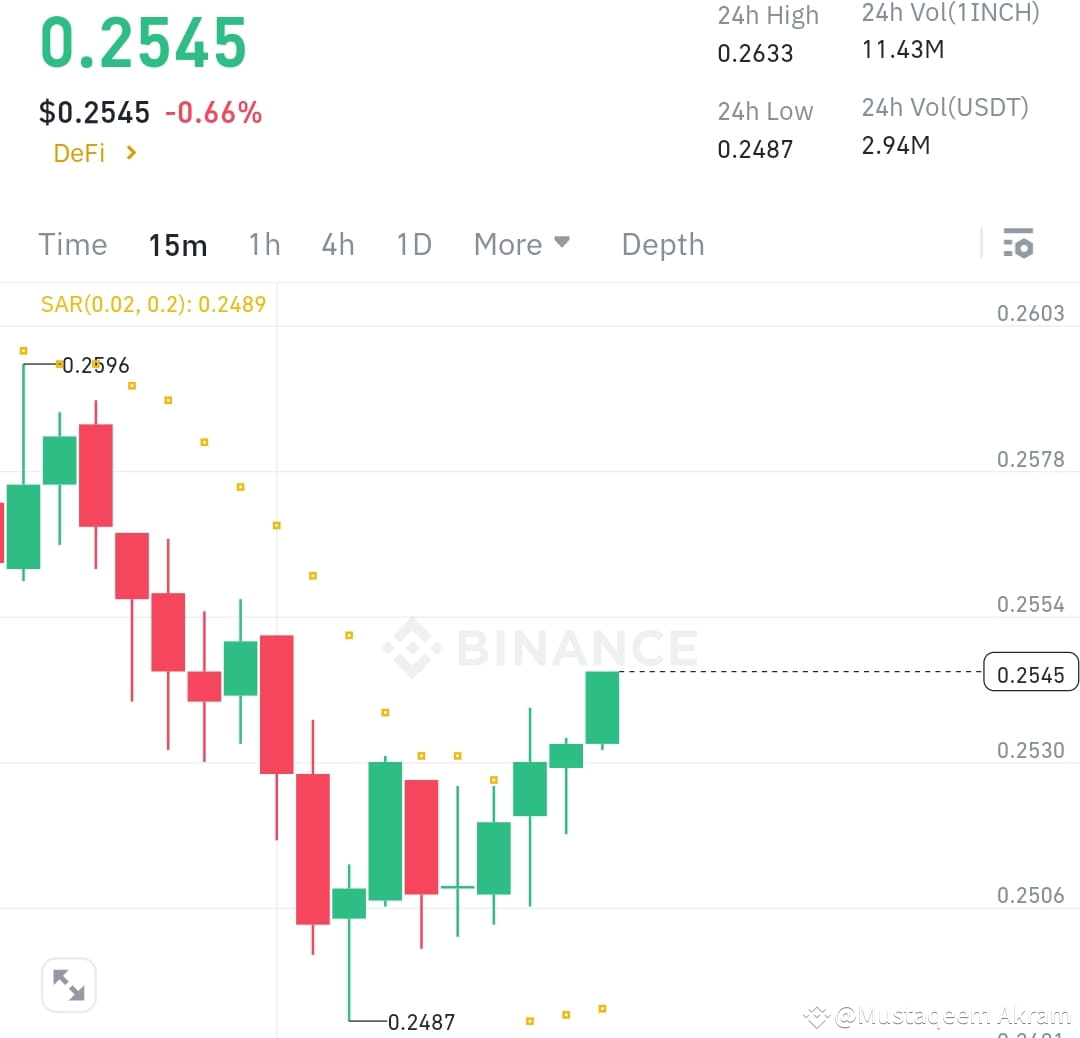Open the chart settings icon at top right
This screenshot has height=1038, width=1080.
click(1017, 242)
